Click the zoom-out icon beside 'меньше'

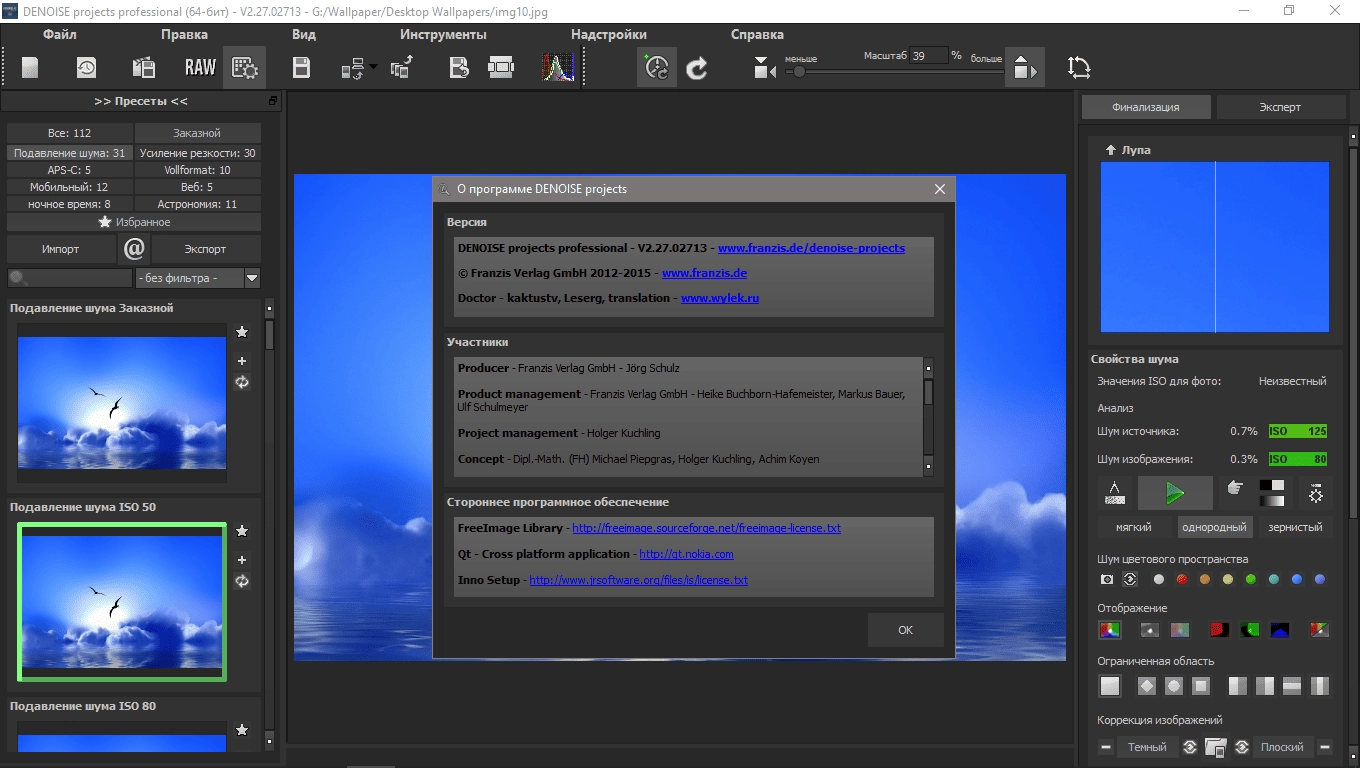click(765, 67)
